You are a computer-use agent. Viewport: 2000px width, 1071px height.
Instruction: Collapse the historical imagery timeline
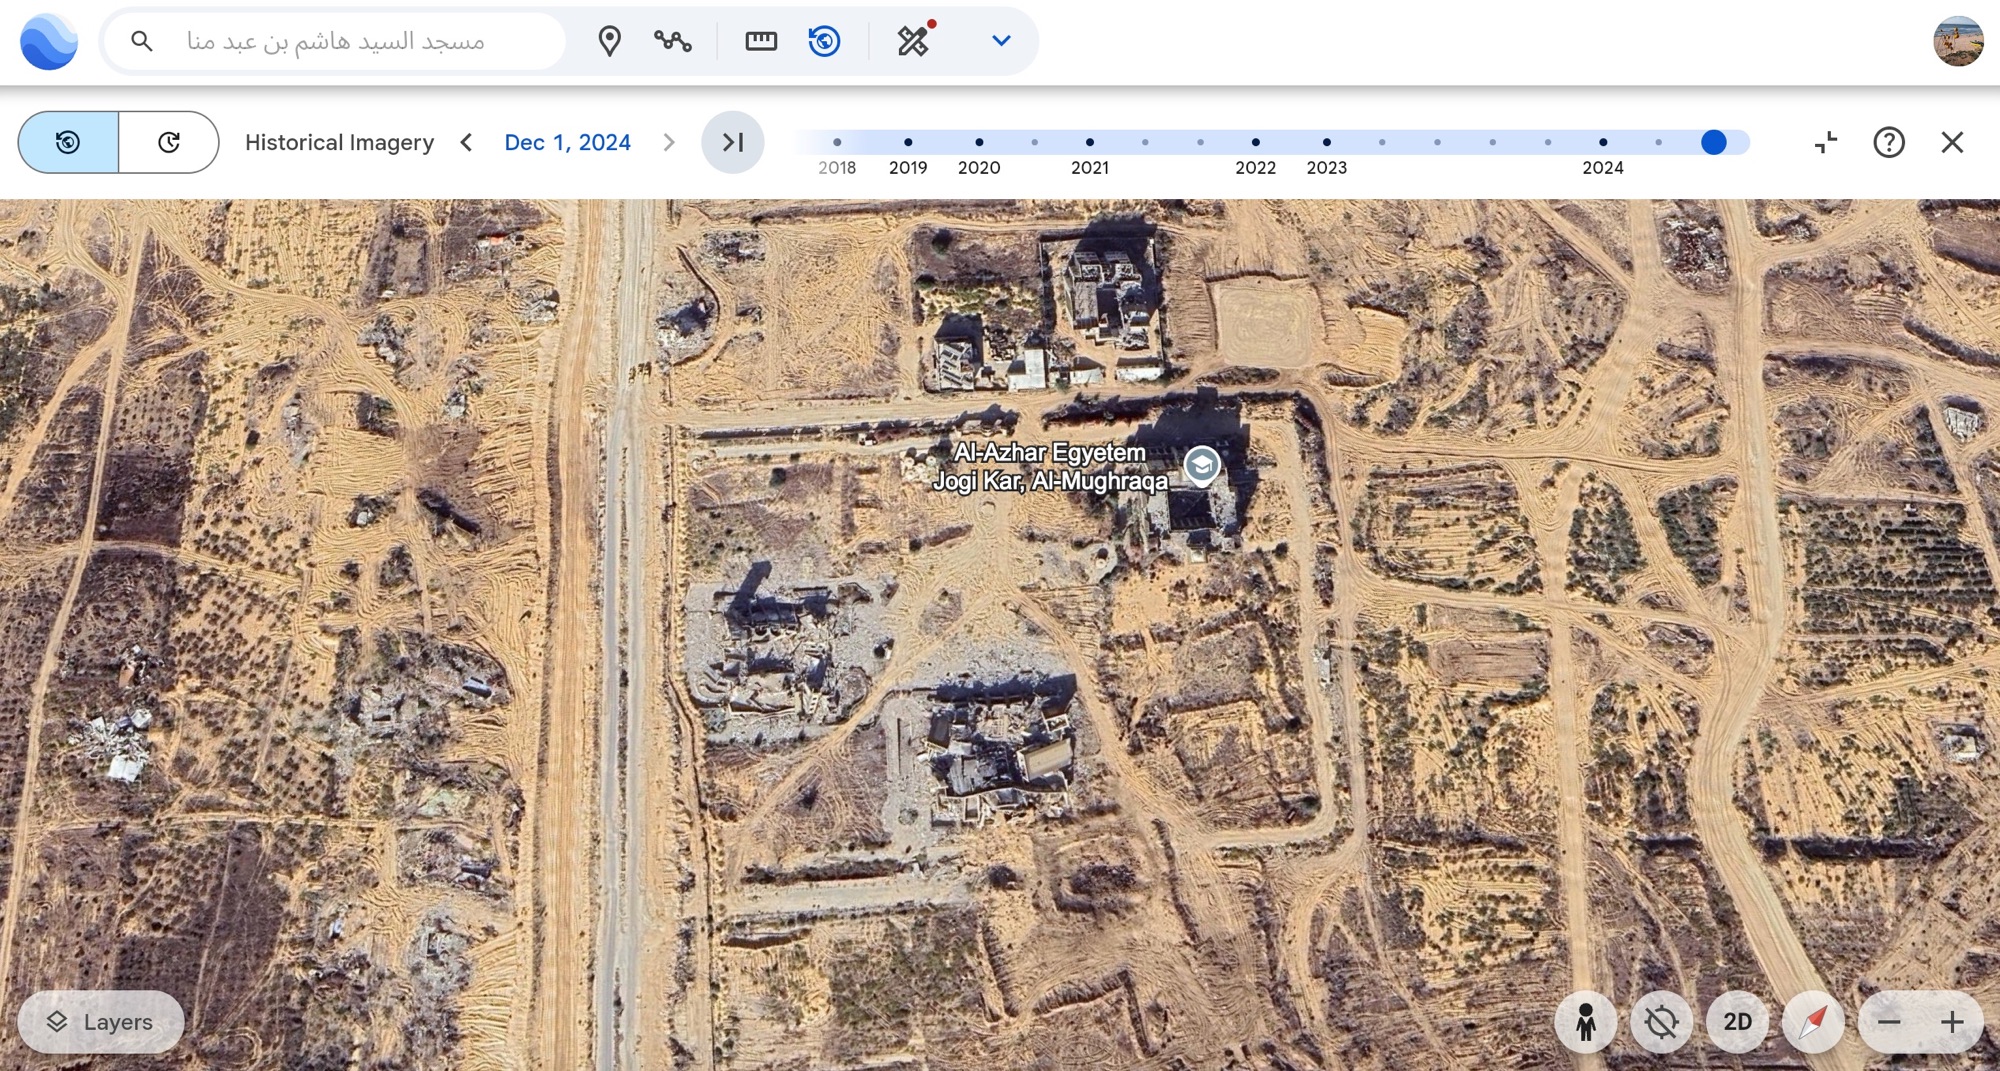click(x=1826, y=142)
